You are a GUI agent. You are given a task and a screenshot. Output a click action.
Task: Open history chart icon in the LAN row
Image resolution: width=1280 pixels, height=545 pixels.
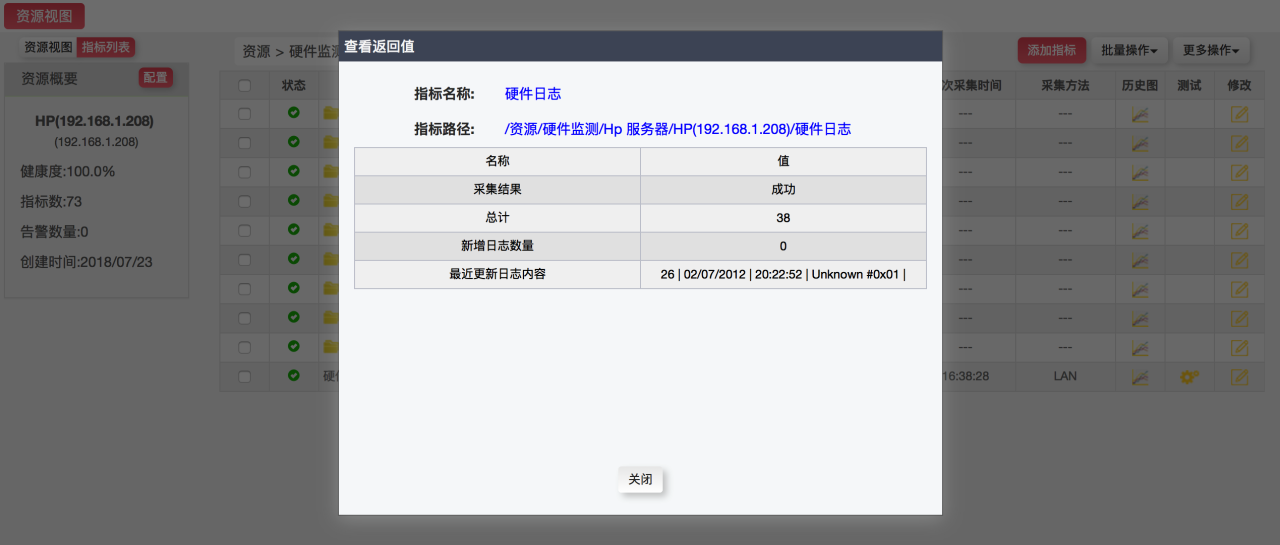click(x=1139, y=377)
